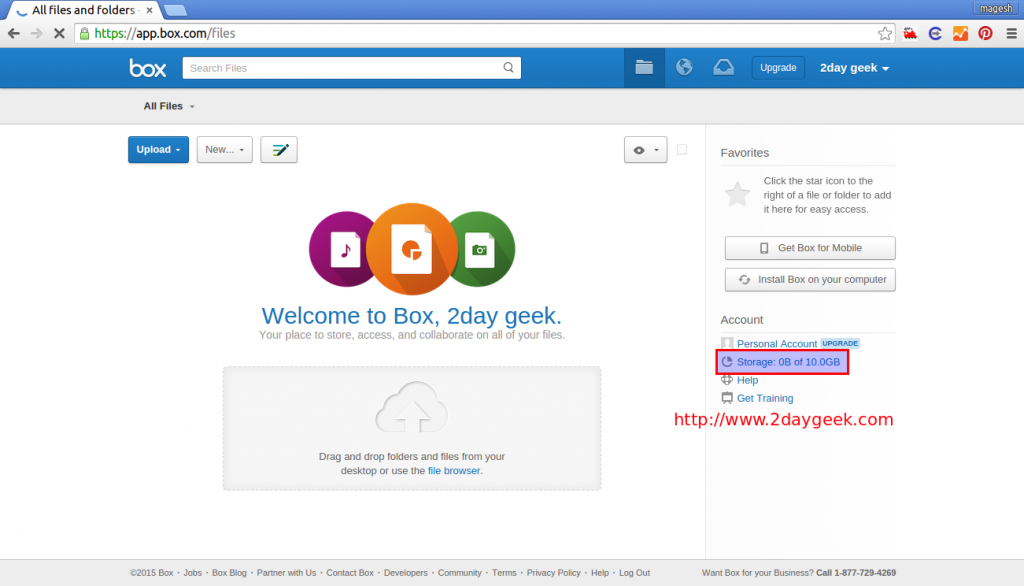Viewport: 1024px width, 586px height.
Task: Open the 2day geek account menu
Action: (x=854, y=68)
